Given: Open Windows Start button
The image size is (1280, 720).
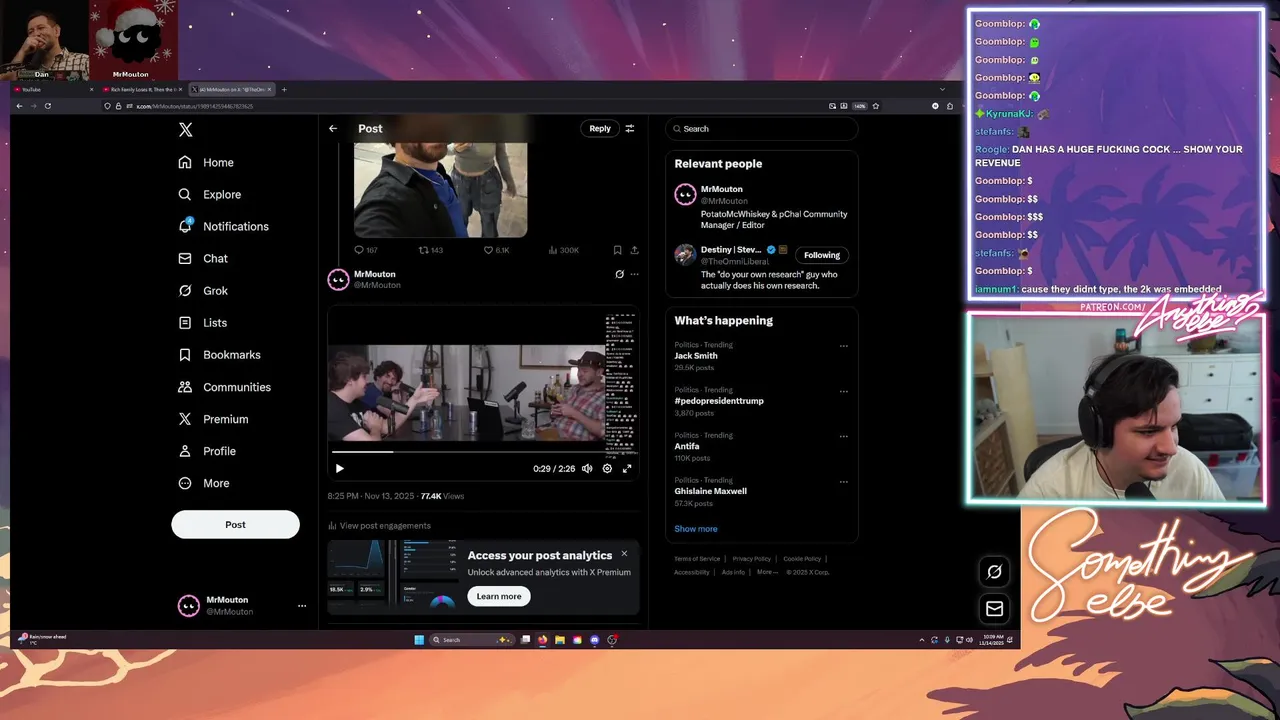Looking at the screenshot, I should click(x=419, y=640).
